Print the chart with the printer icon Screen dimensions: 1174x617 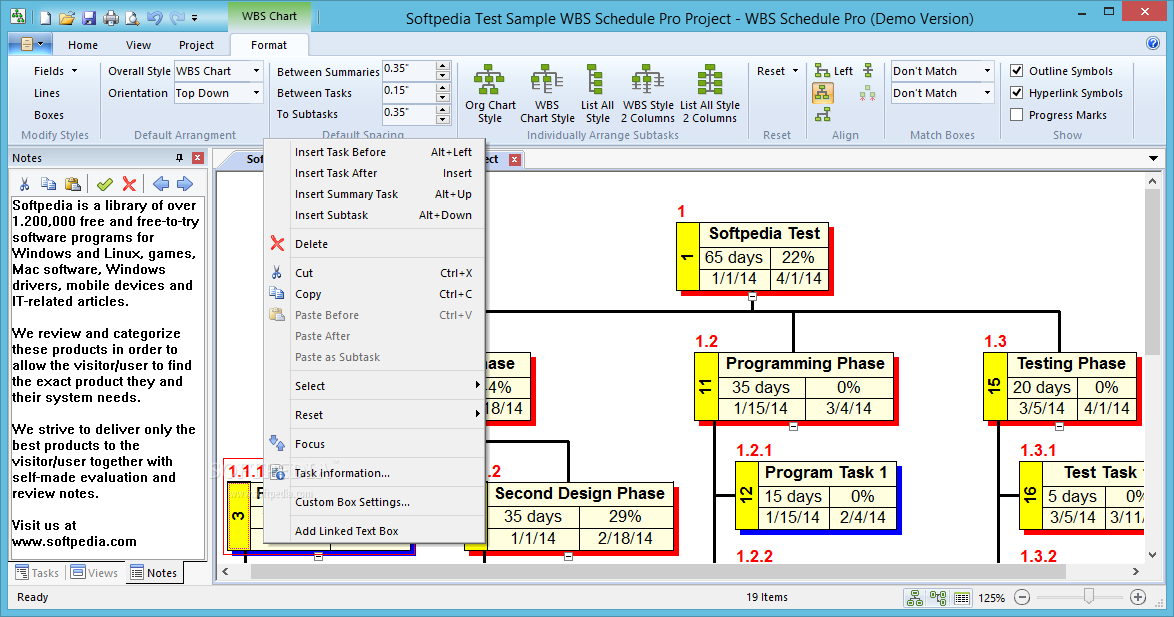111,17
